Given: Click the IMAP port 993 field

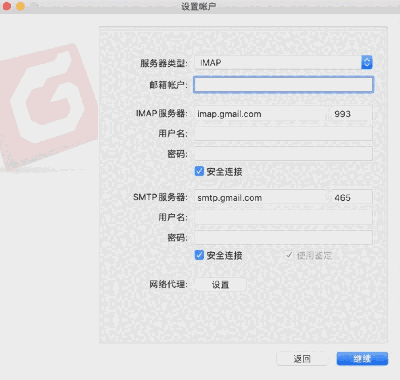Looking at the screenshot, I should (x=351, y=114).
